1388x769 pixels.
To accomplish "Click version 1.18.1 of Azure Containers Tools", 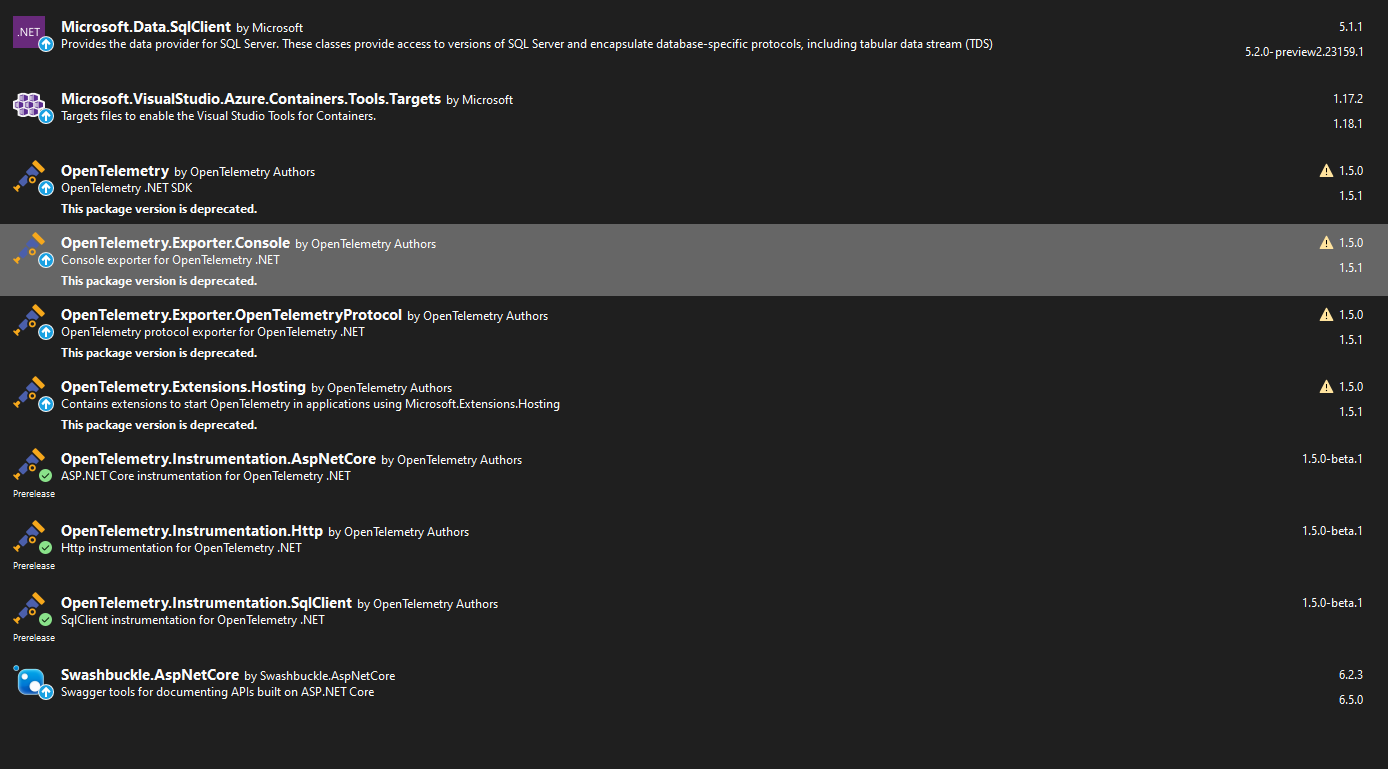I will (1349, 123).
